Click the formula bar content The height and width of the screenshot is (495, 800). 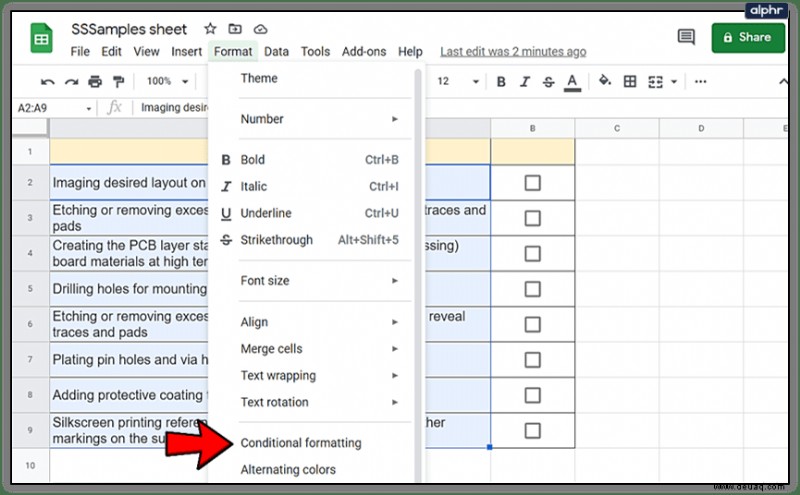point(174,108)
